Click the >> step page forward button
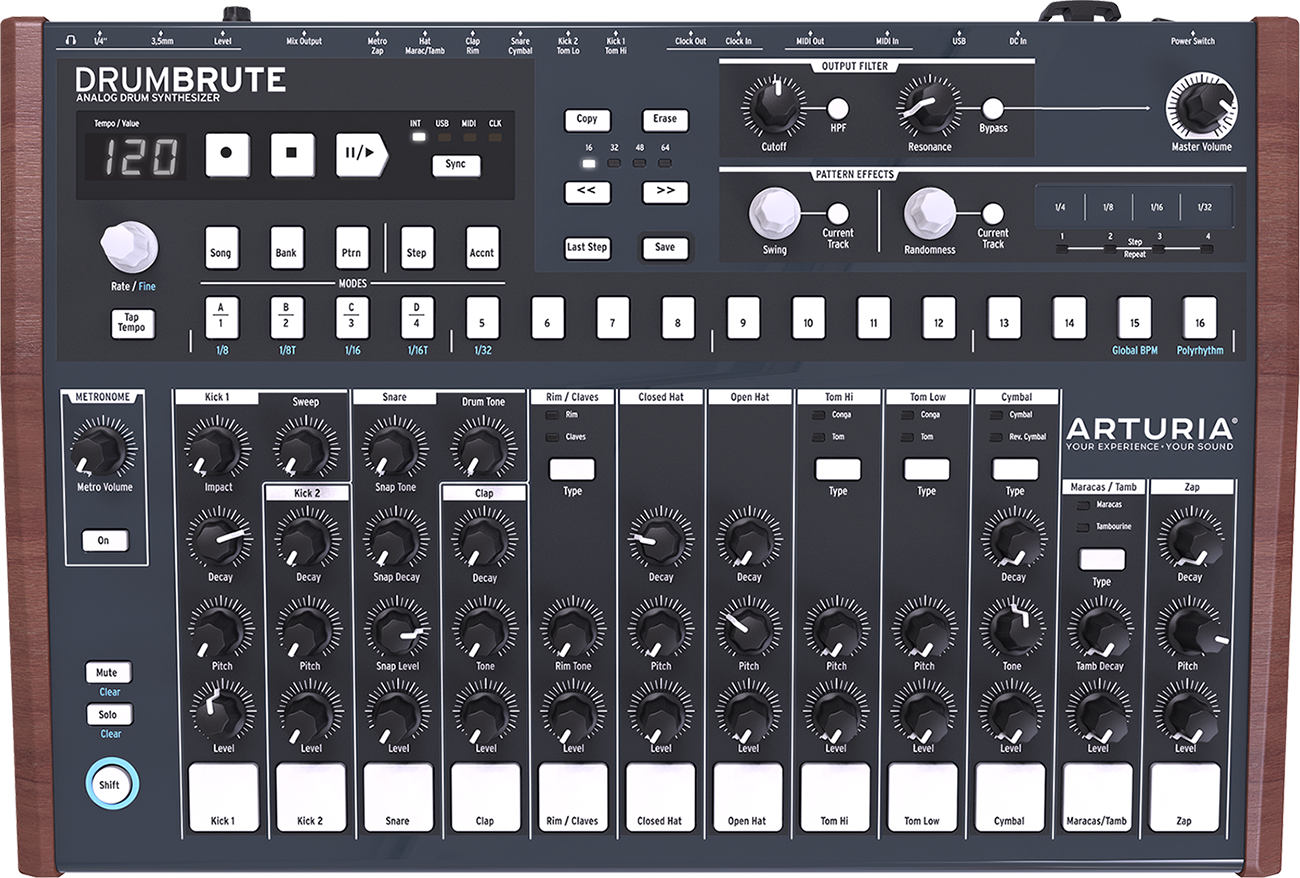1300x878 pixels. [x=665, y=192]
